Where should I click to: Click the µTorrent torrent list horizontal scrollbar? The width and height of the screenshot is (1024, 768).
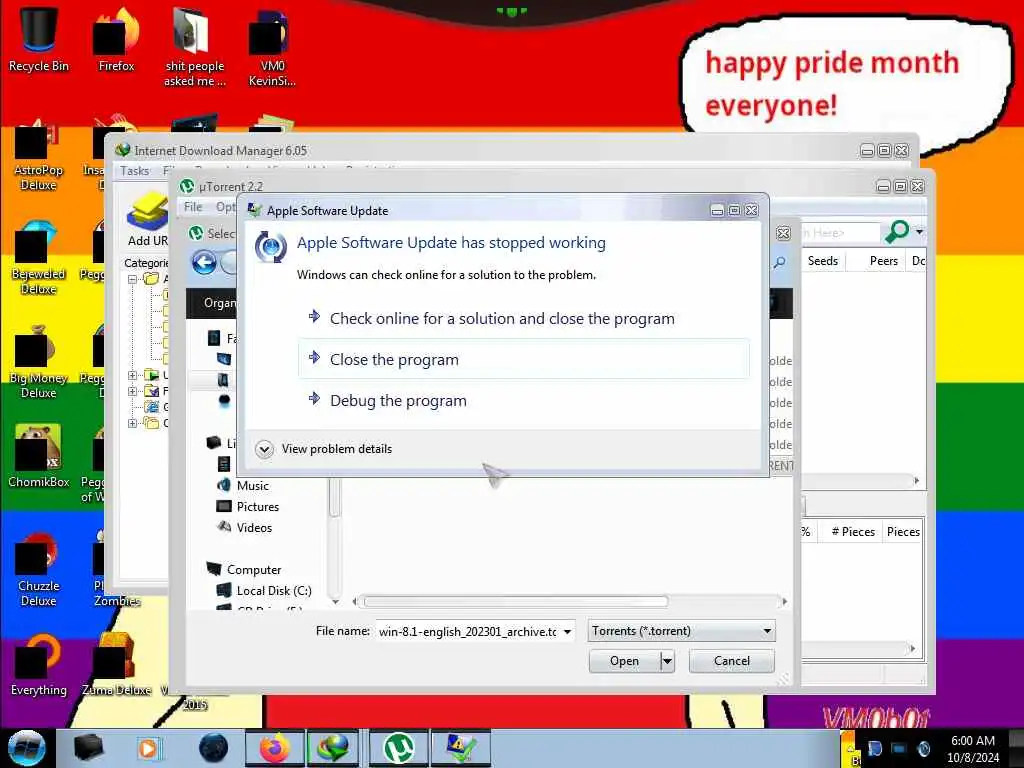pos(861,481)
